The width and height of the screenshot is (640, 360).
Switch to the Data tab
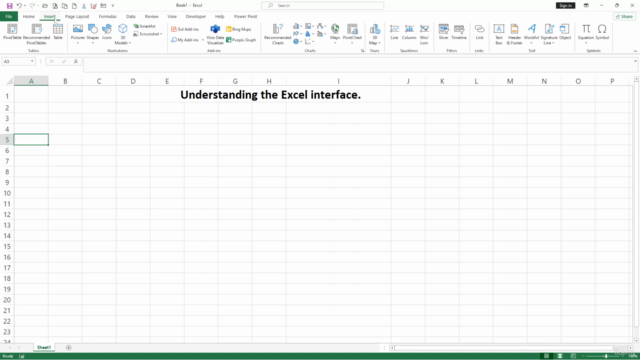131,16
